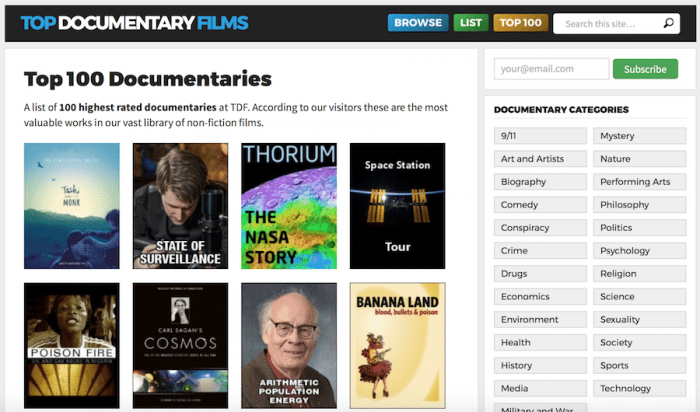700x412 pixels.
Task: Select the Performing Arts category
Action: (x=639, y=182)
